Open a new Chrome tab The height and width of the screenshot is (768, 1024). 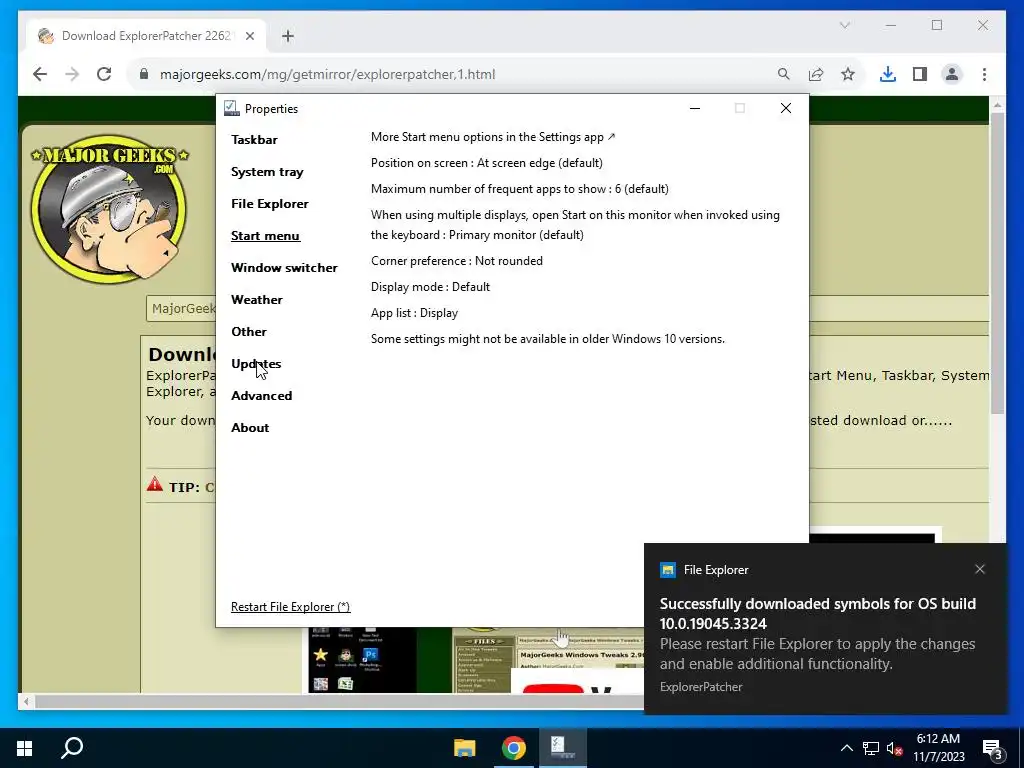[x=288, y=36]
